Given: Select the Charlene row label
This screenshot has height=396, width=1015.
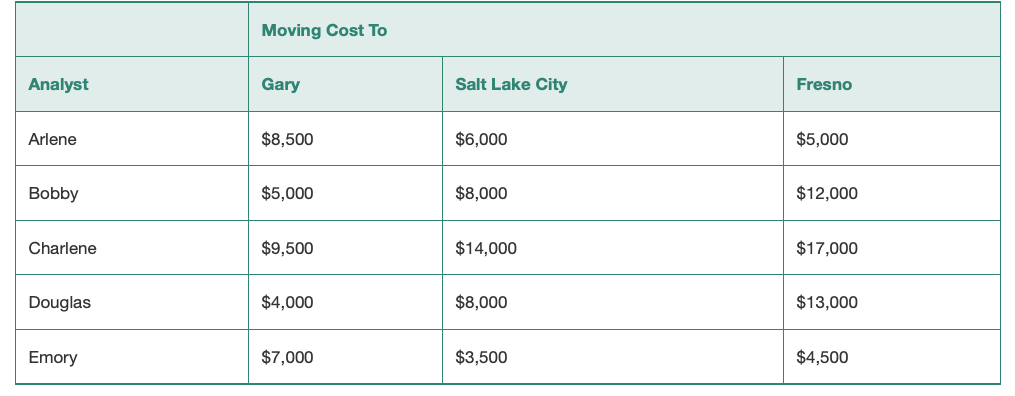Looking at the screenshot, I should click(x=62, y=248).
